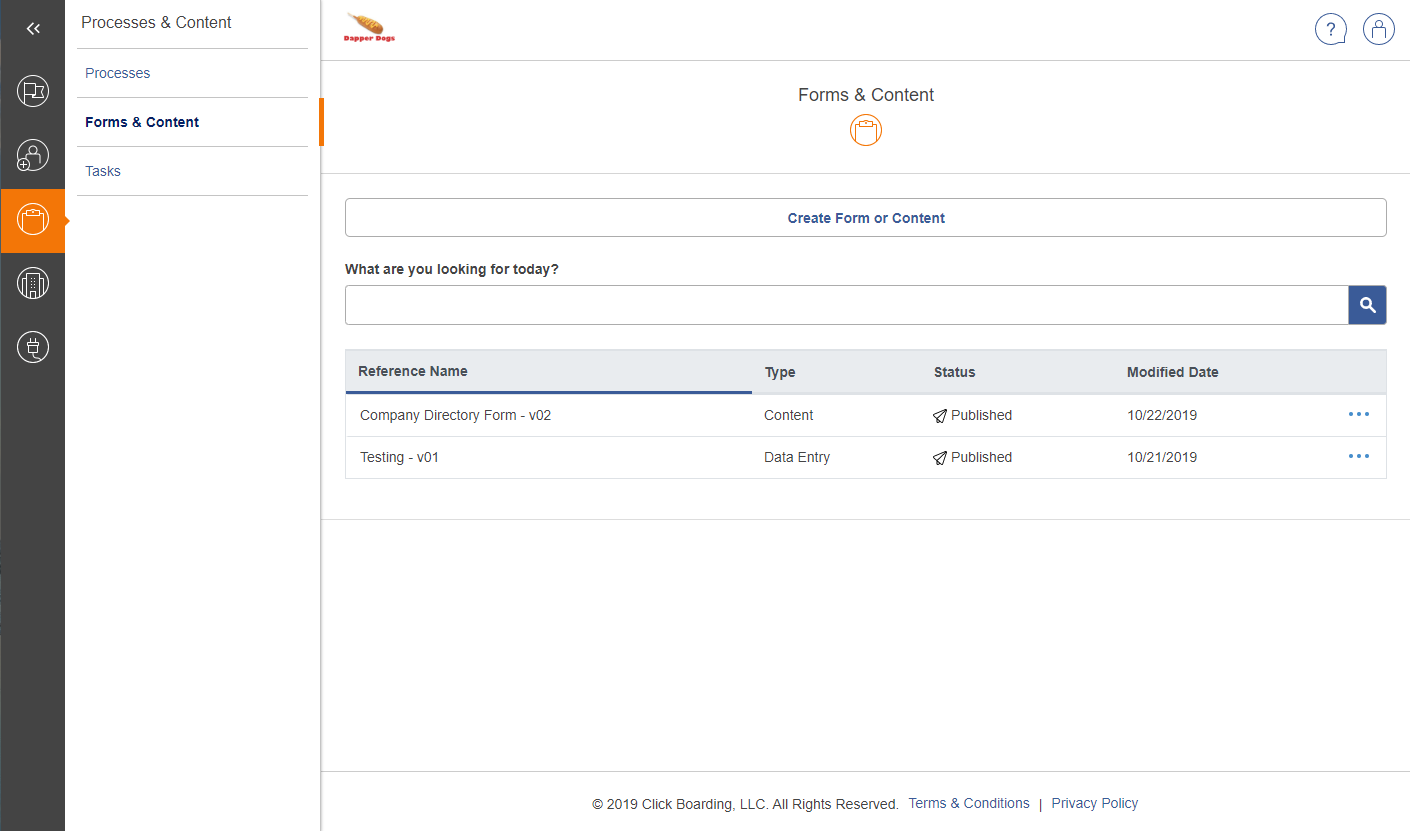Click the Dapper Dogs logo
Viewport: 1410px width, 831px height.
tap(370, 29)
